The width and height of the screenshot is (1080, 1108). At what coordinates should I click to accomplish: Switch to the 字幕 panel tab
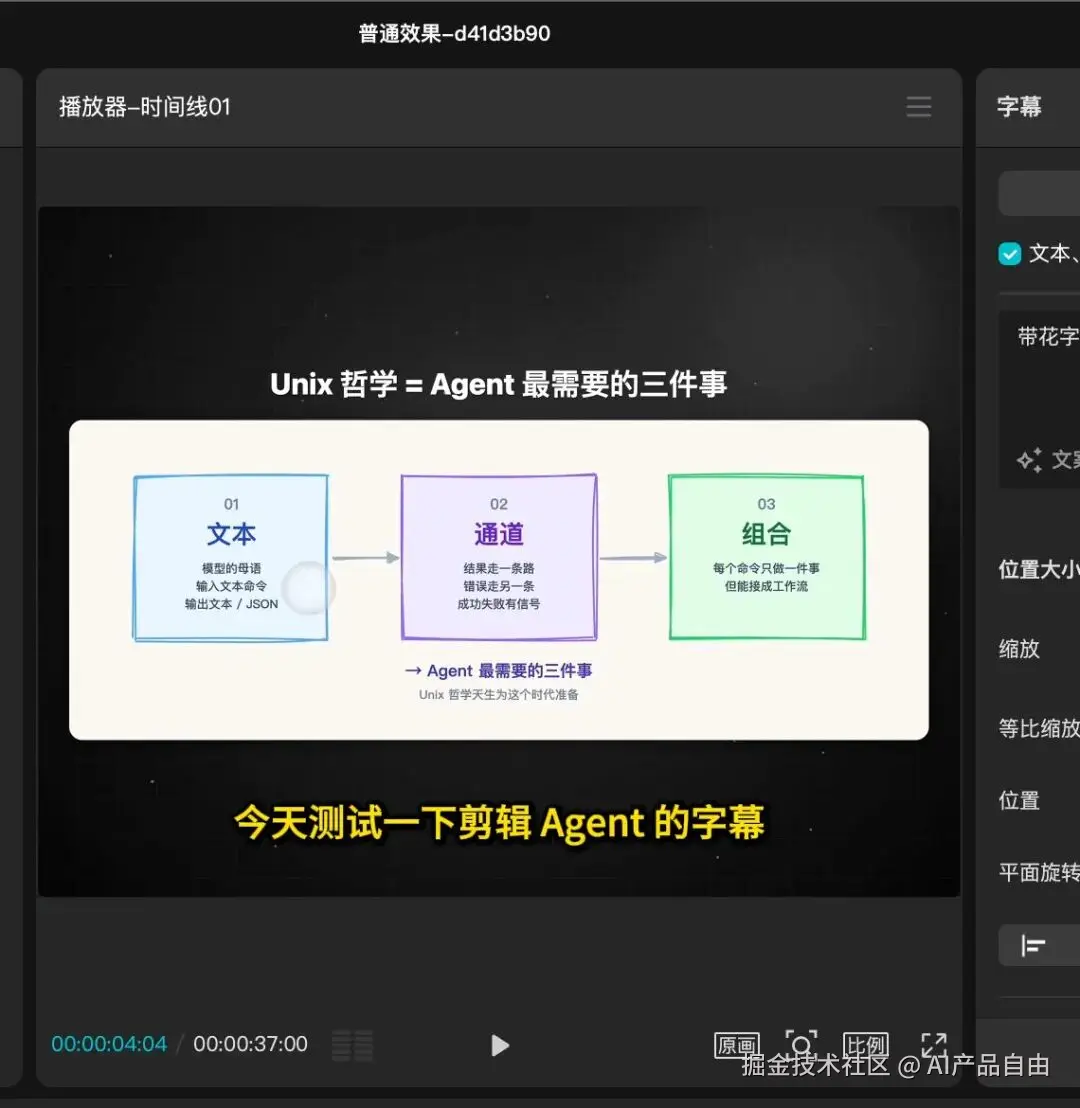pos(1018,106)
